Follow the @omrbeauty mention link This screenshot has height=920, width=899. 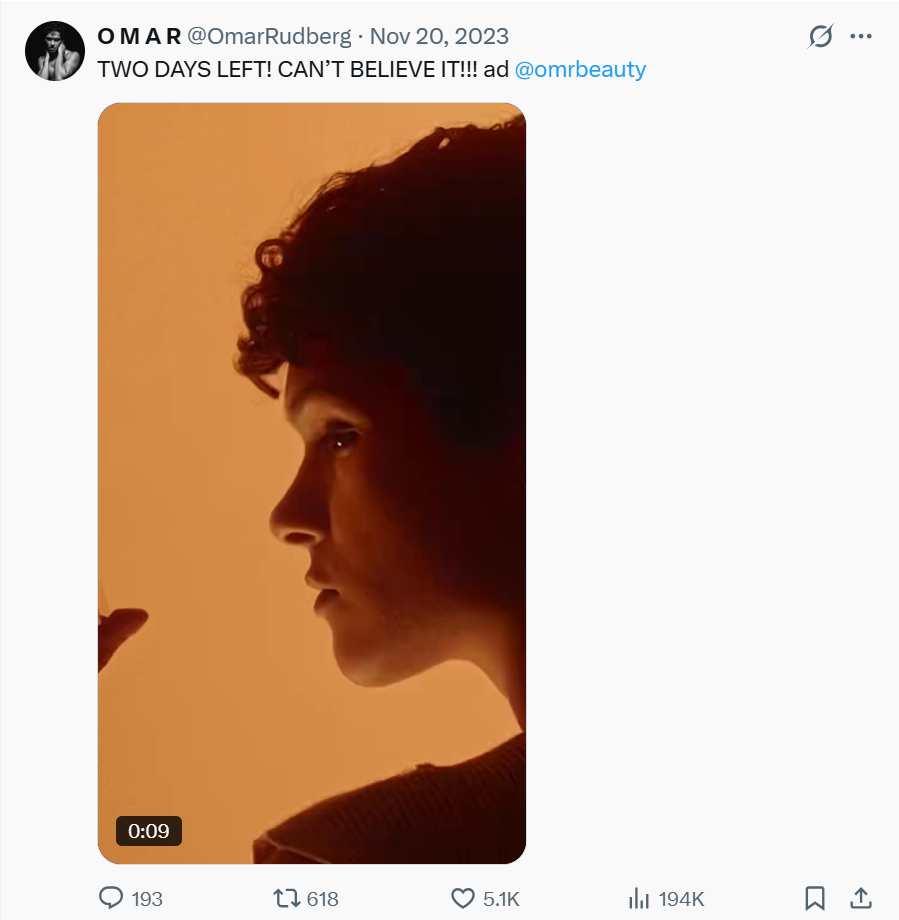tap(580, 69)
